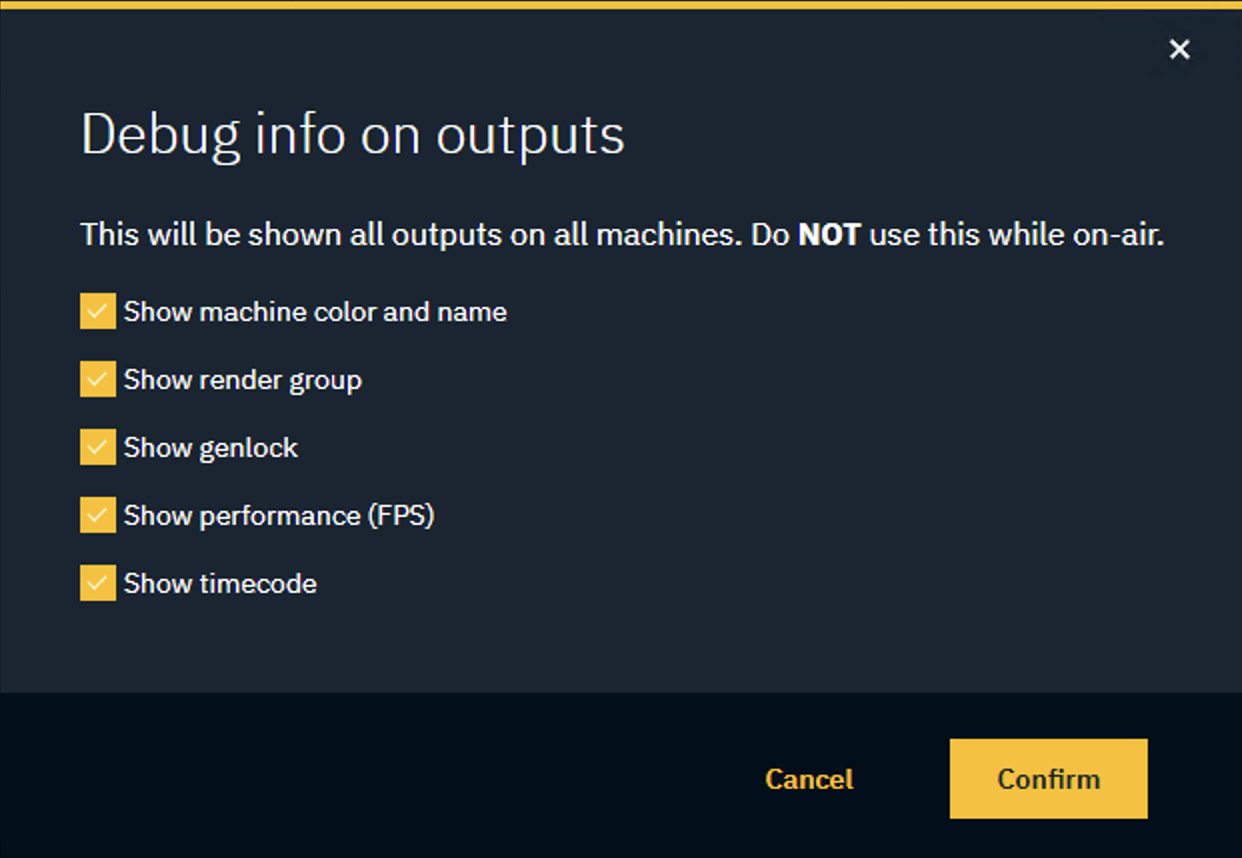Uncheck Show performance (FPS)
The width and height of the screenshot is (1242, 858).
pos(96,515)
